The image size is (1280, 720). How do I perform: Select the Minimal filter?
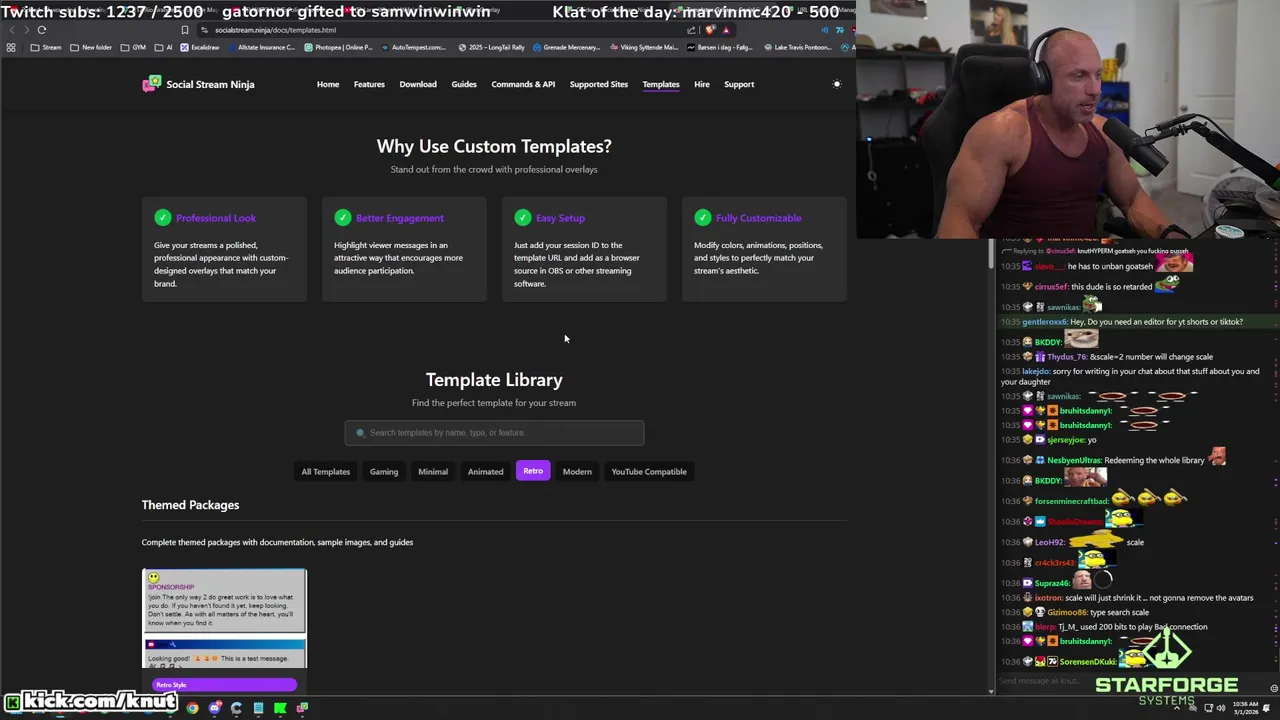pyautogui.click(x=433, y=471)
